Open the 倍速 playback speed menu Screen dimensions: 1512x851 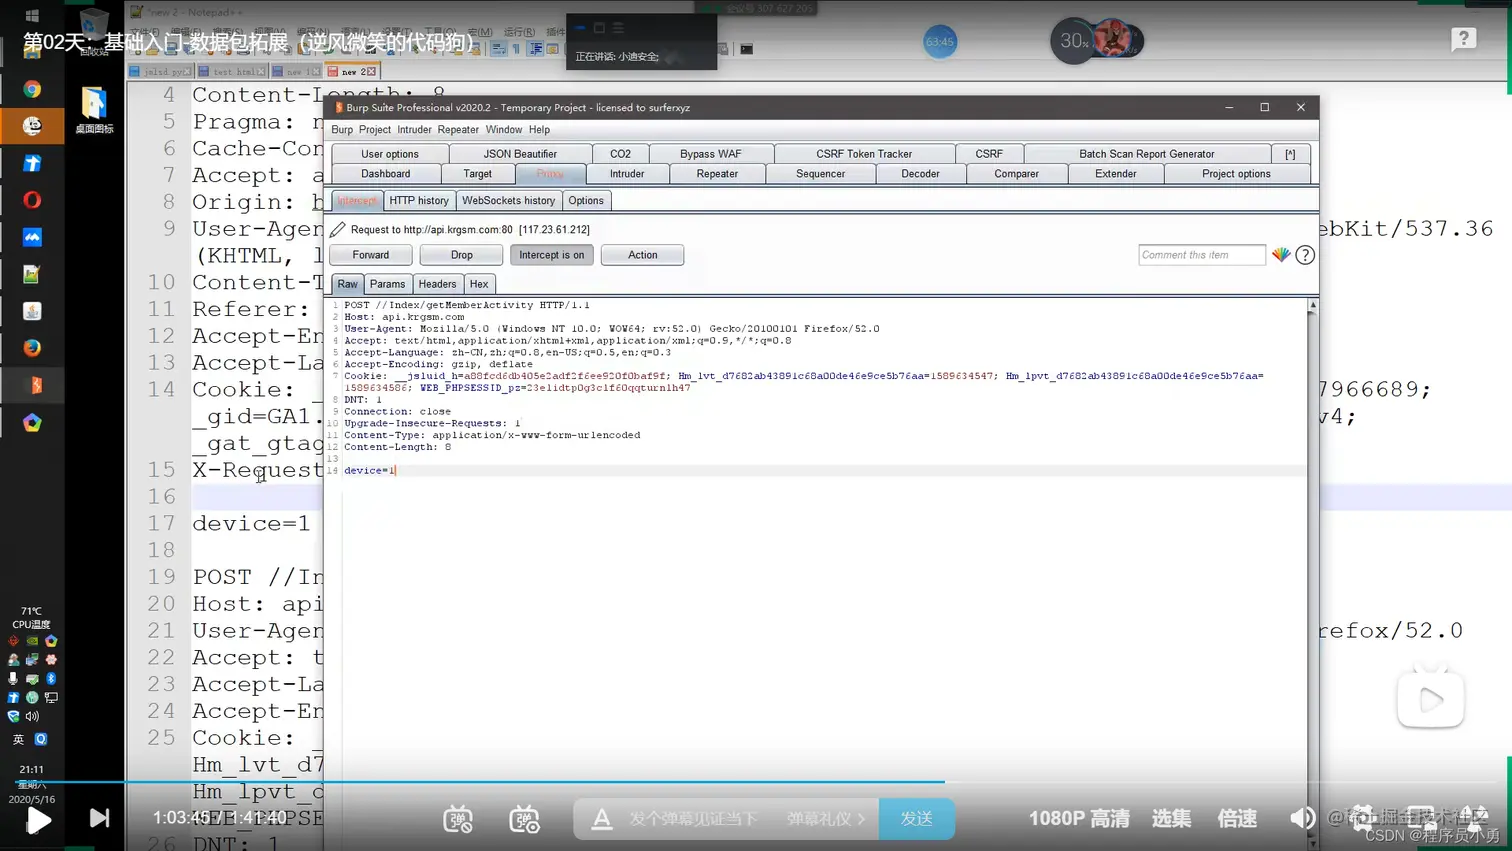pos(1237,819)
